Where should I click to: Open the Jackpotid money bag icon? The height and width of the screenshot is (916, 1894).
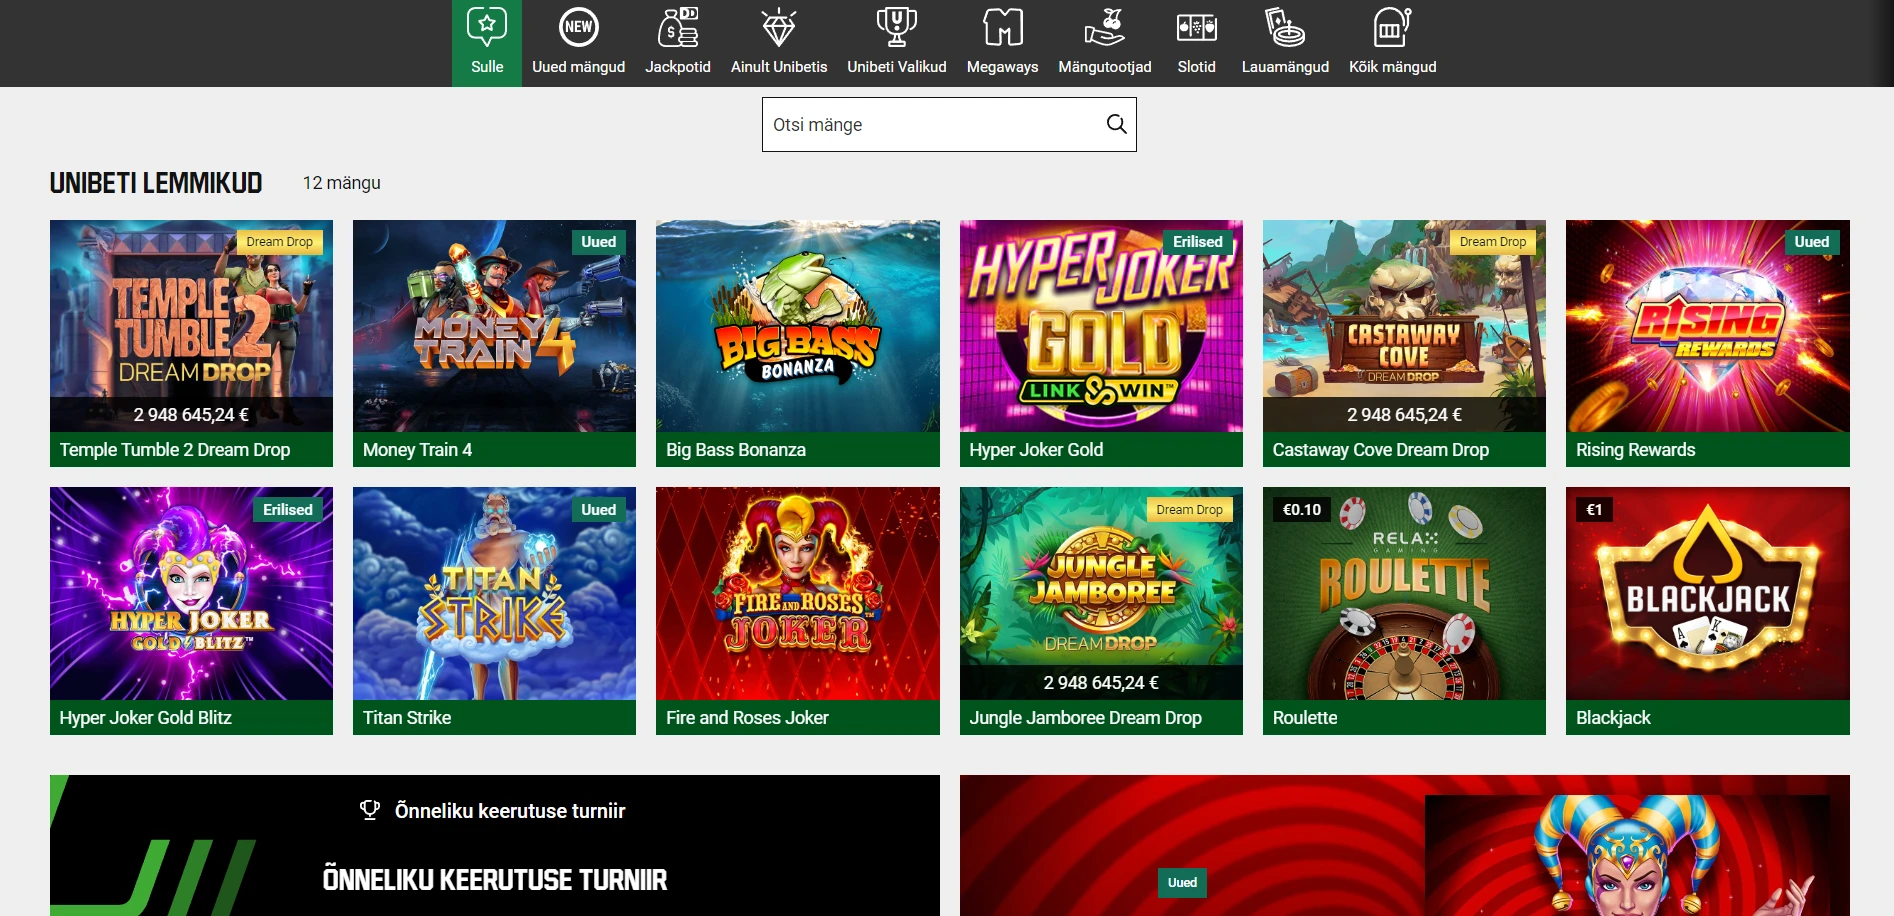[678, 27]
